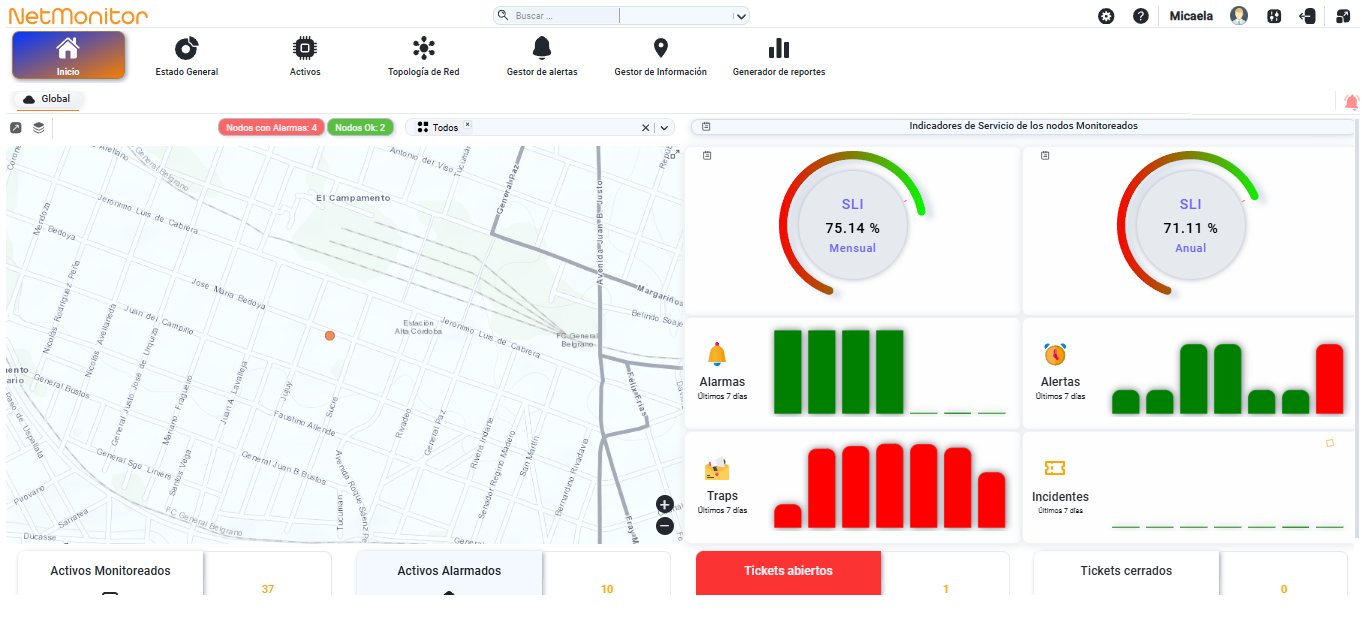The height and width of the screenshot is (630, 1362).
Task: Click the username Micaela
Action: click(x=1191, y=16)
